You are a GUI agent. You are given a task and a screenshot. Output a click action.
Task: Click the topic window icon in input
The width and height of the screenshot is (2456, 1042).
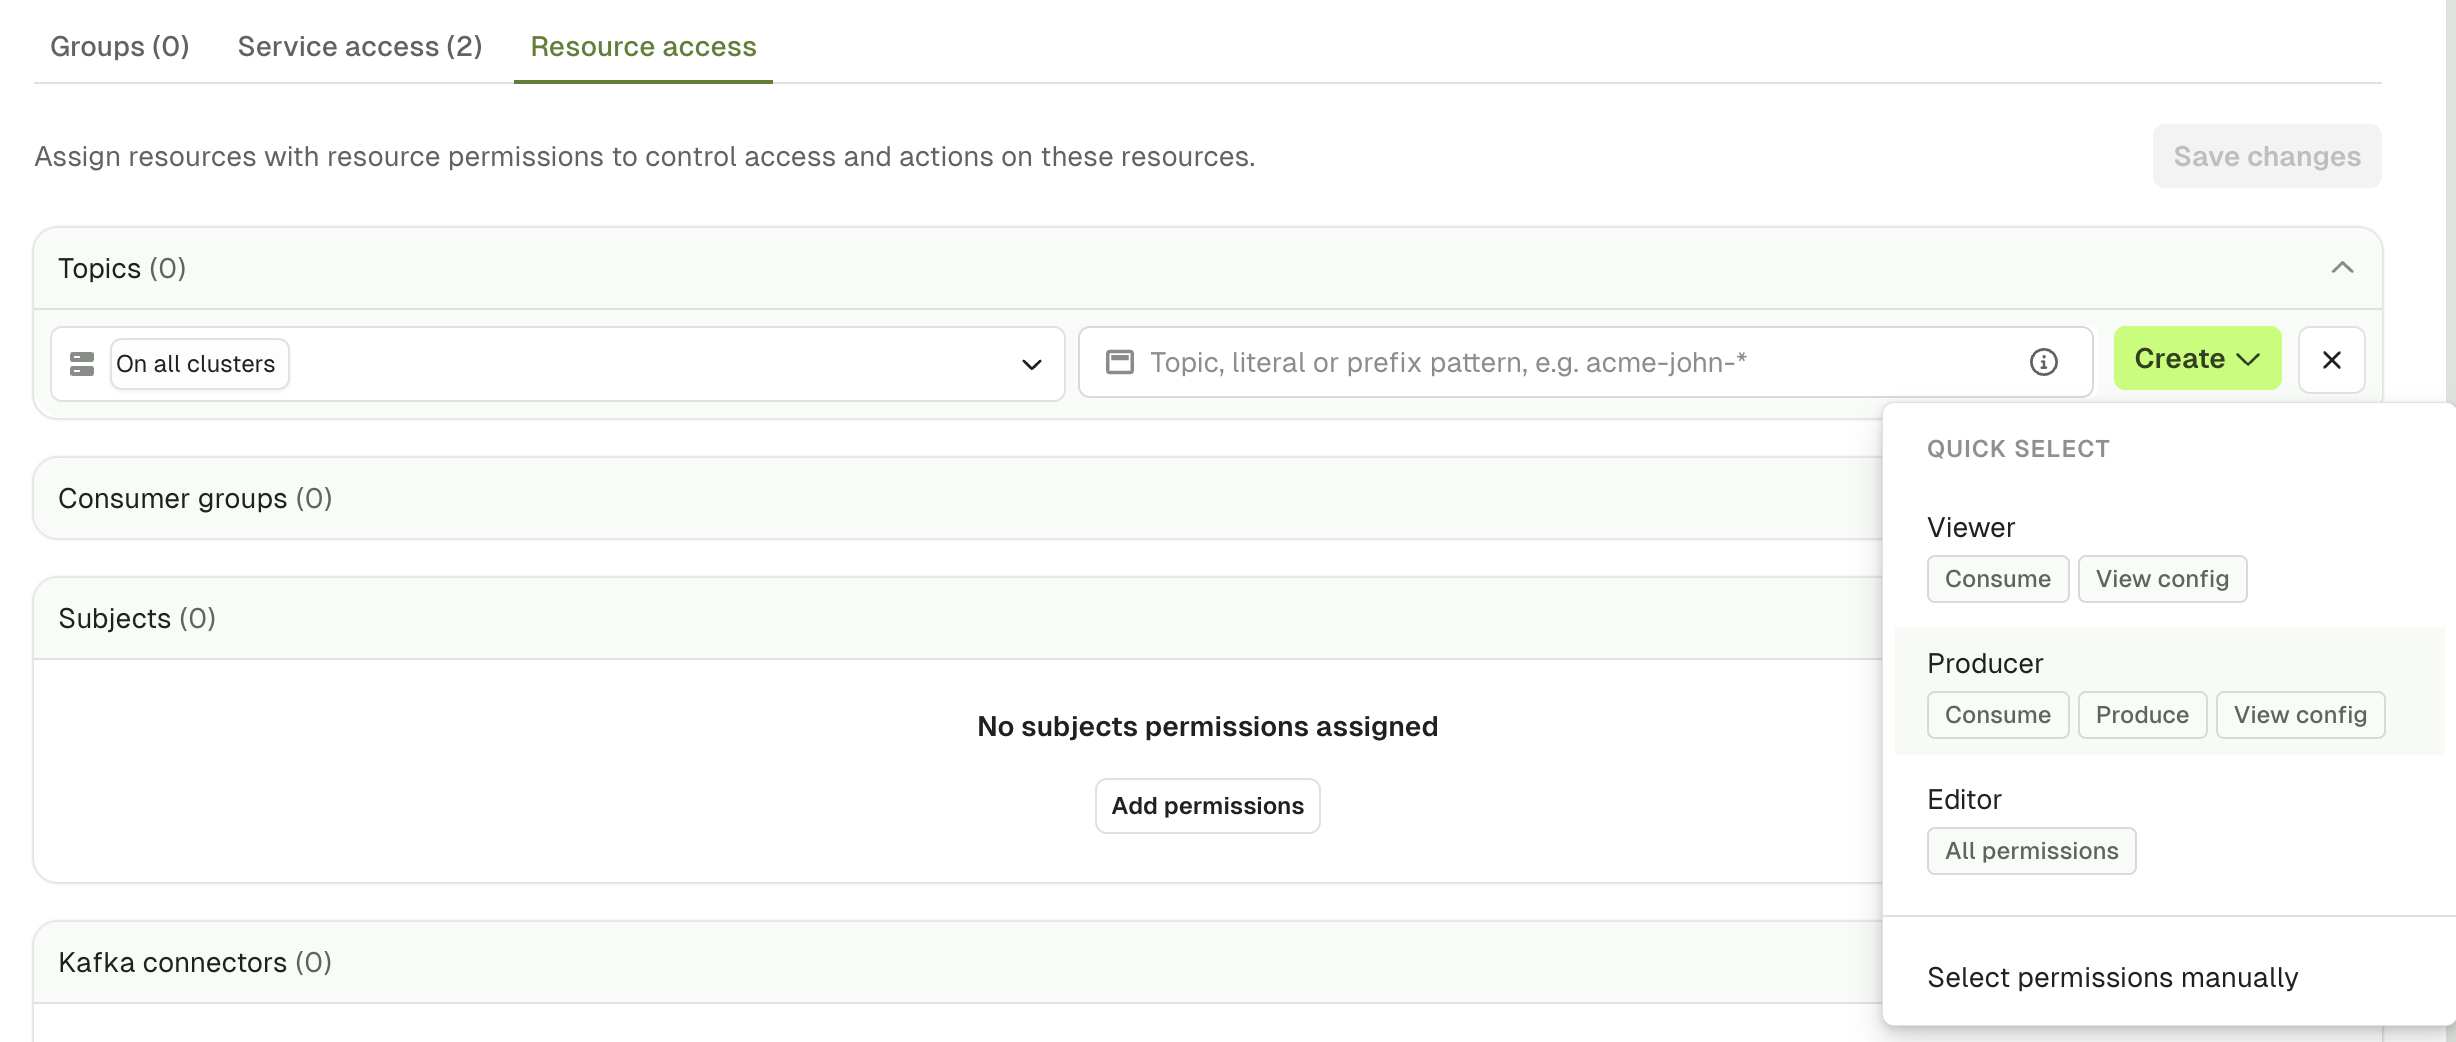(1120, 362)
